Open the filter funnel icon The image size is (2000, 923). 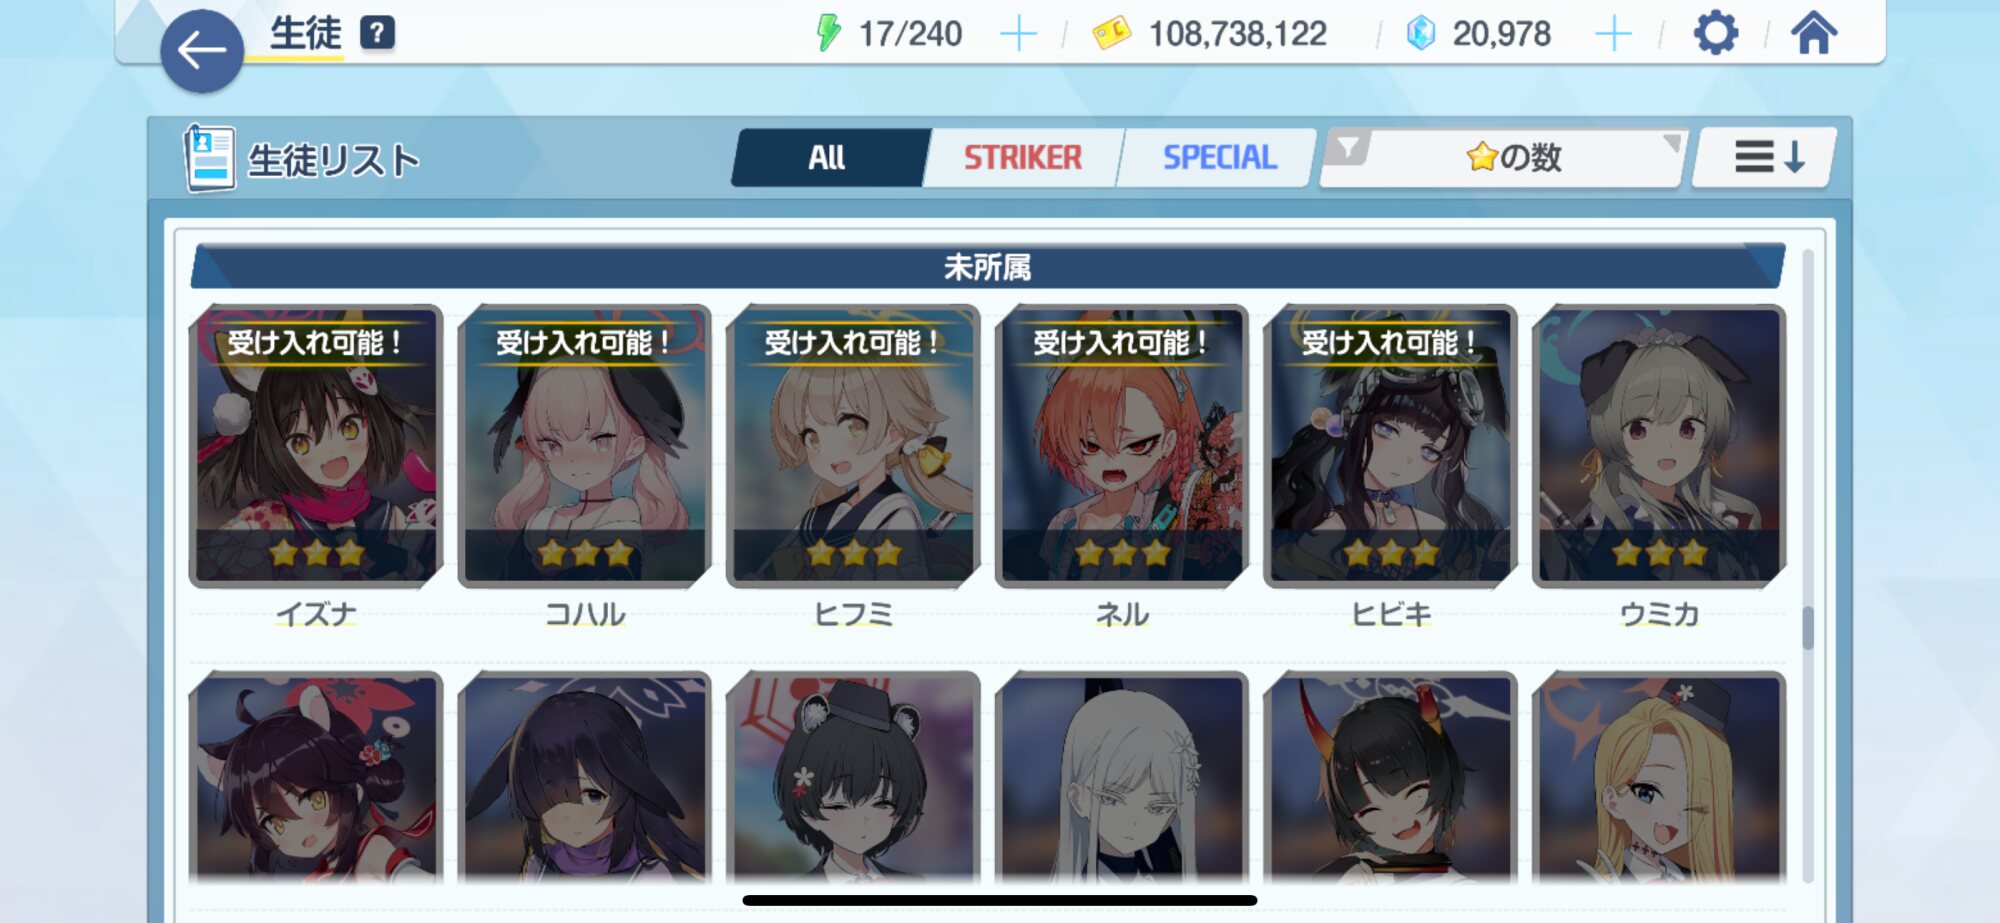(x=1348, y=150)
